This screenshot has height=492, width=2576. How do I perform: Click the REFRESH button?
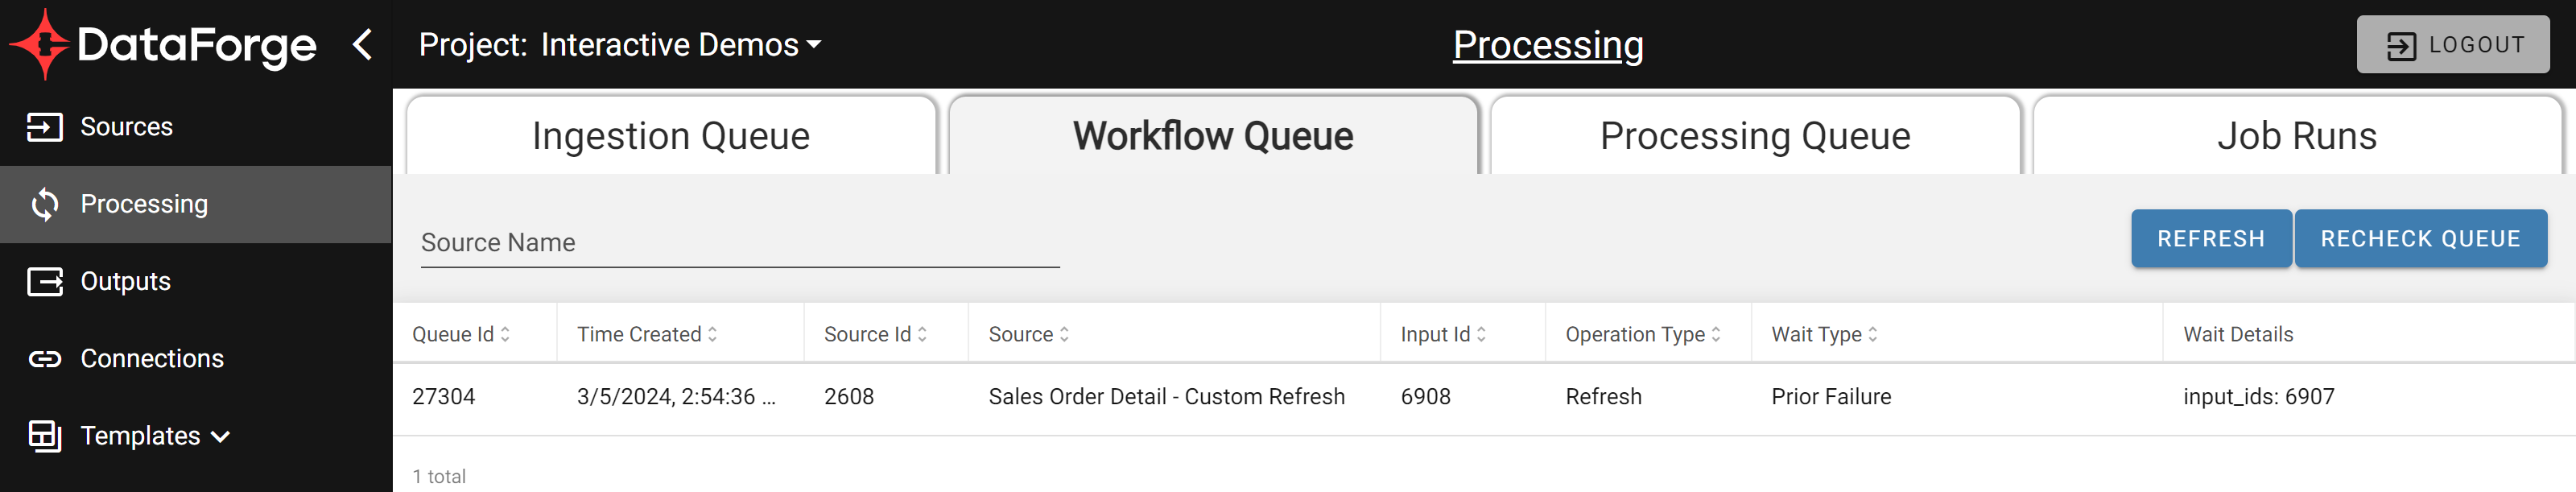pos(2211,239)
